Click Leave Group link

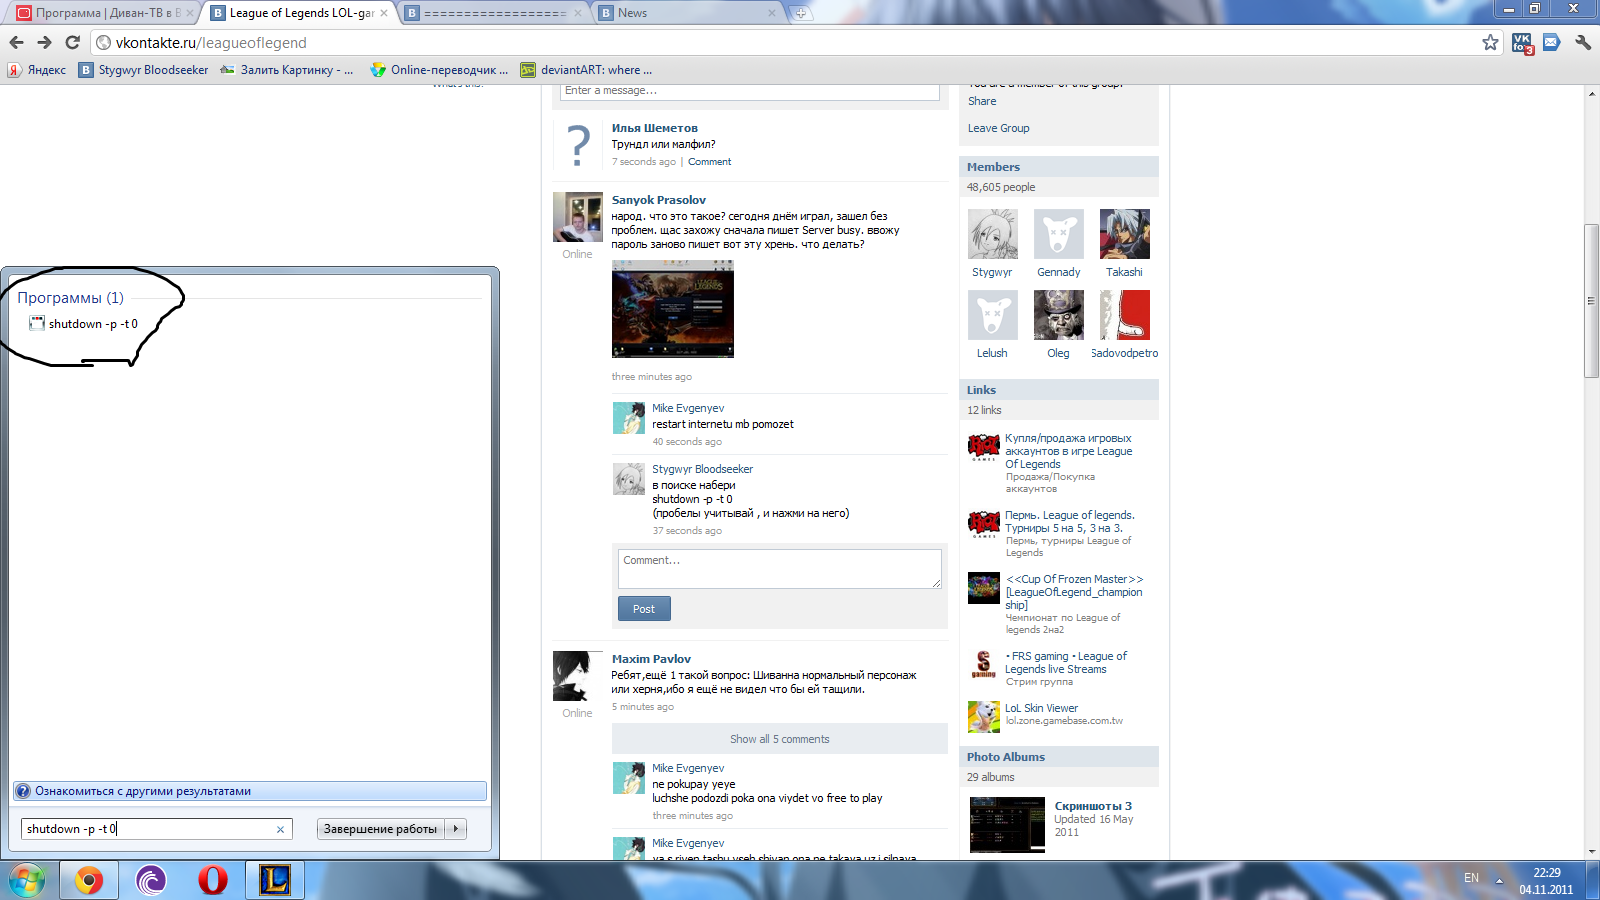click(x=998, y=128)
